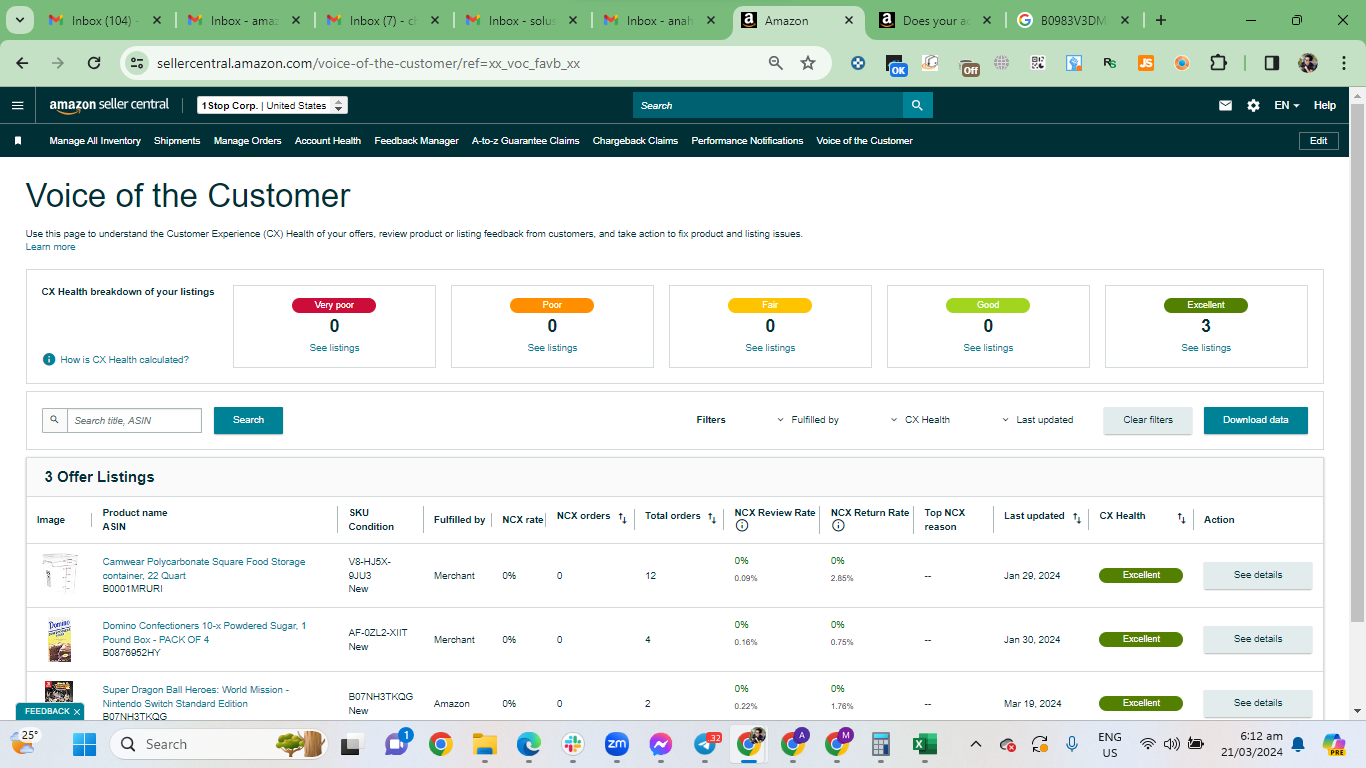Open Camwear Polycarbonate Square Food Storage product link
Image resolution: width=1366 pixels, height=768 pixels.
[x=204, y=569]
